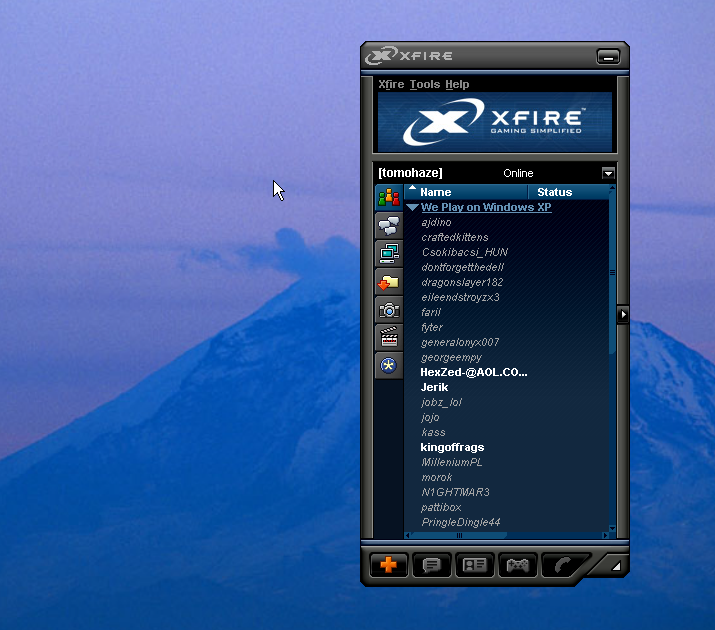
Task: Open the chat rooms speech bubbles icon
Action: click(388, 225)
